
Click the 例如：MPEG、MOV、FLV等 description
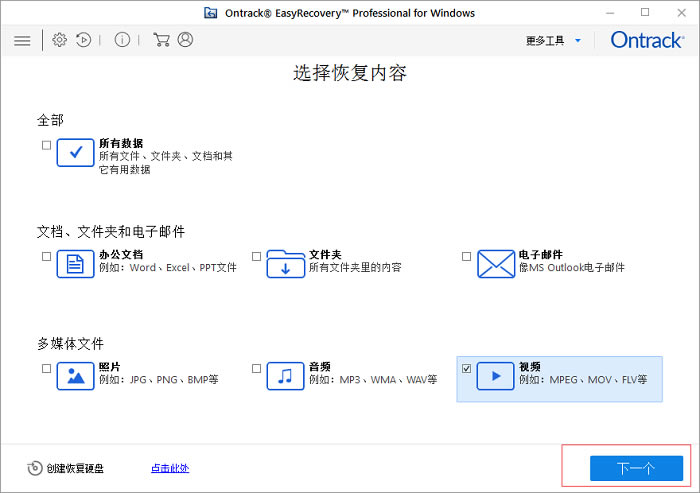click(583, 380)
